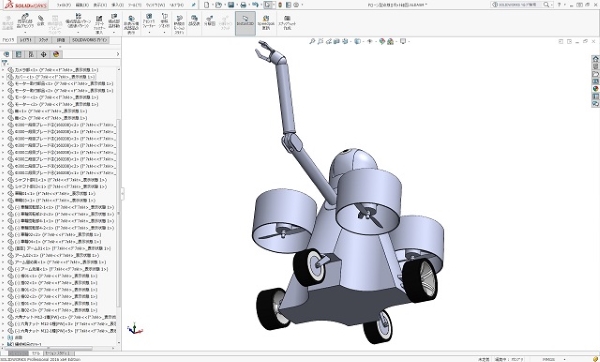The height and width of the screenshot is (362, 600).
Task: Click the filter icon above feature tree
Action: 5,63
